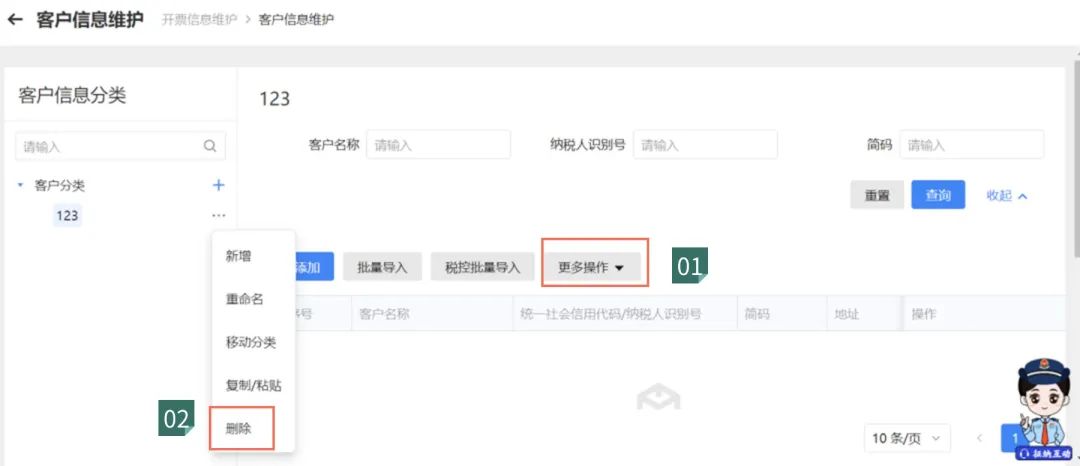Select the 123 category tree item
1080x466 pixels.
pyautogui.click(x=67, y=215)
